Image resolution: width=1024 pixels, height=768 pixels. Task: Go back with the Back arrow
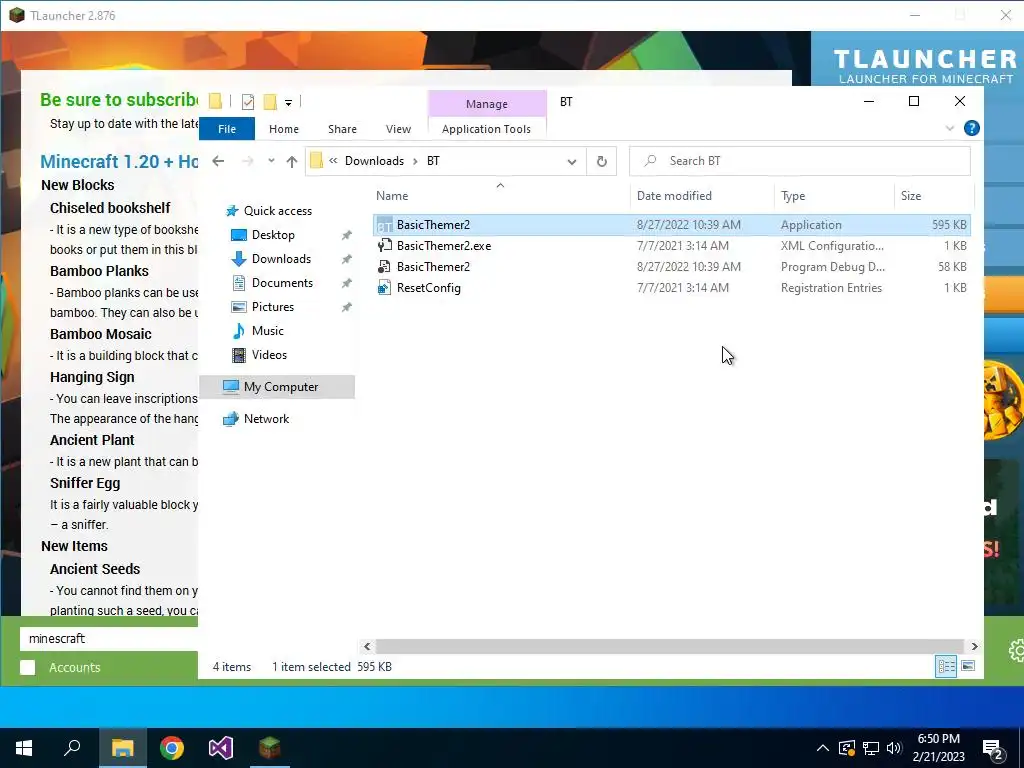[x=218, y=161]
